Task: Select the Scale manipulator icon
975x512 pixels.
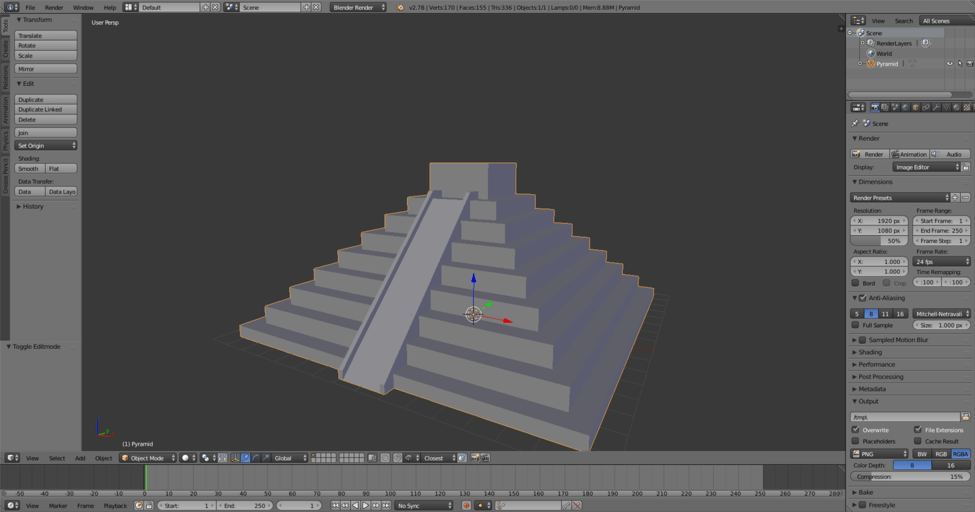Action: point(266,458)
